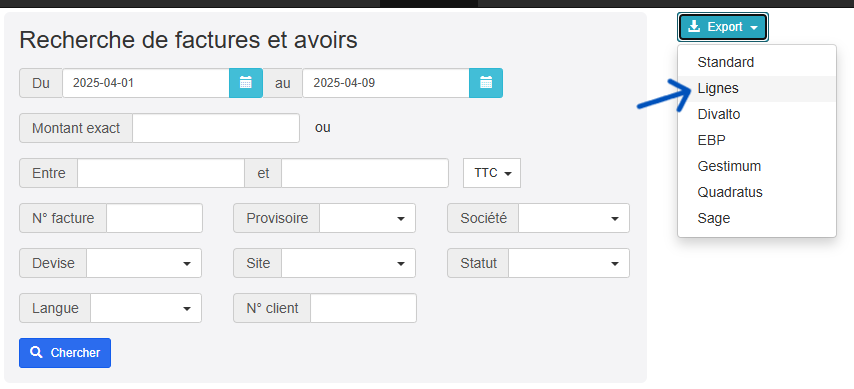Click the Entre minimum amount field
The width and height of the screenshot is (854, 389).
point(161,173)
